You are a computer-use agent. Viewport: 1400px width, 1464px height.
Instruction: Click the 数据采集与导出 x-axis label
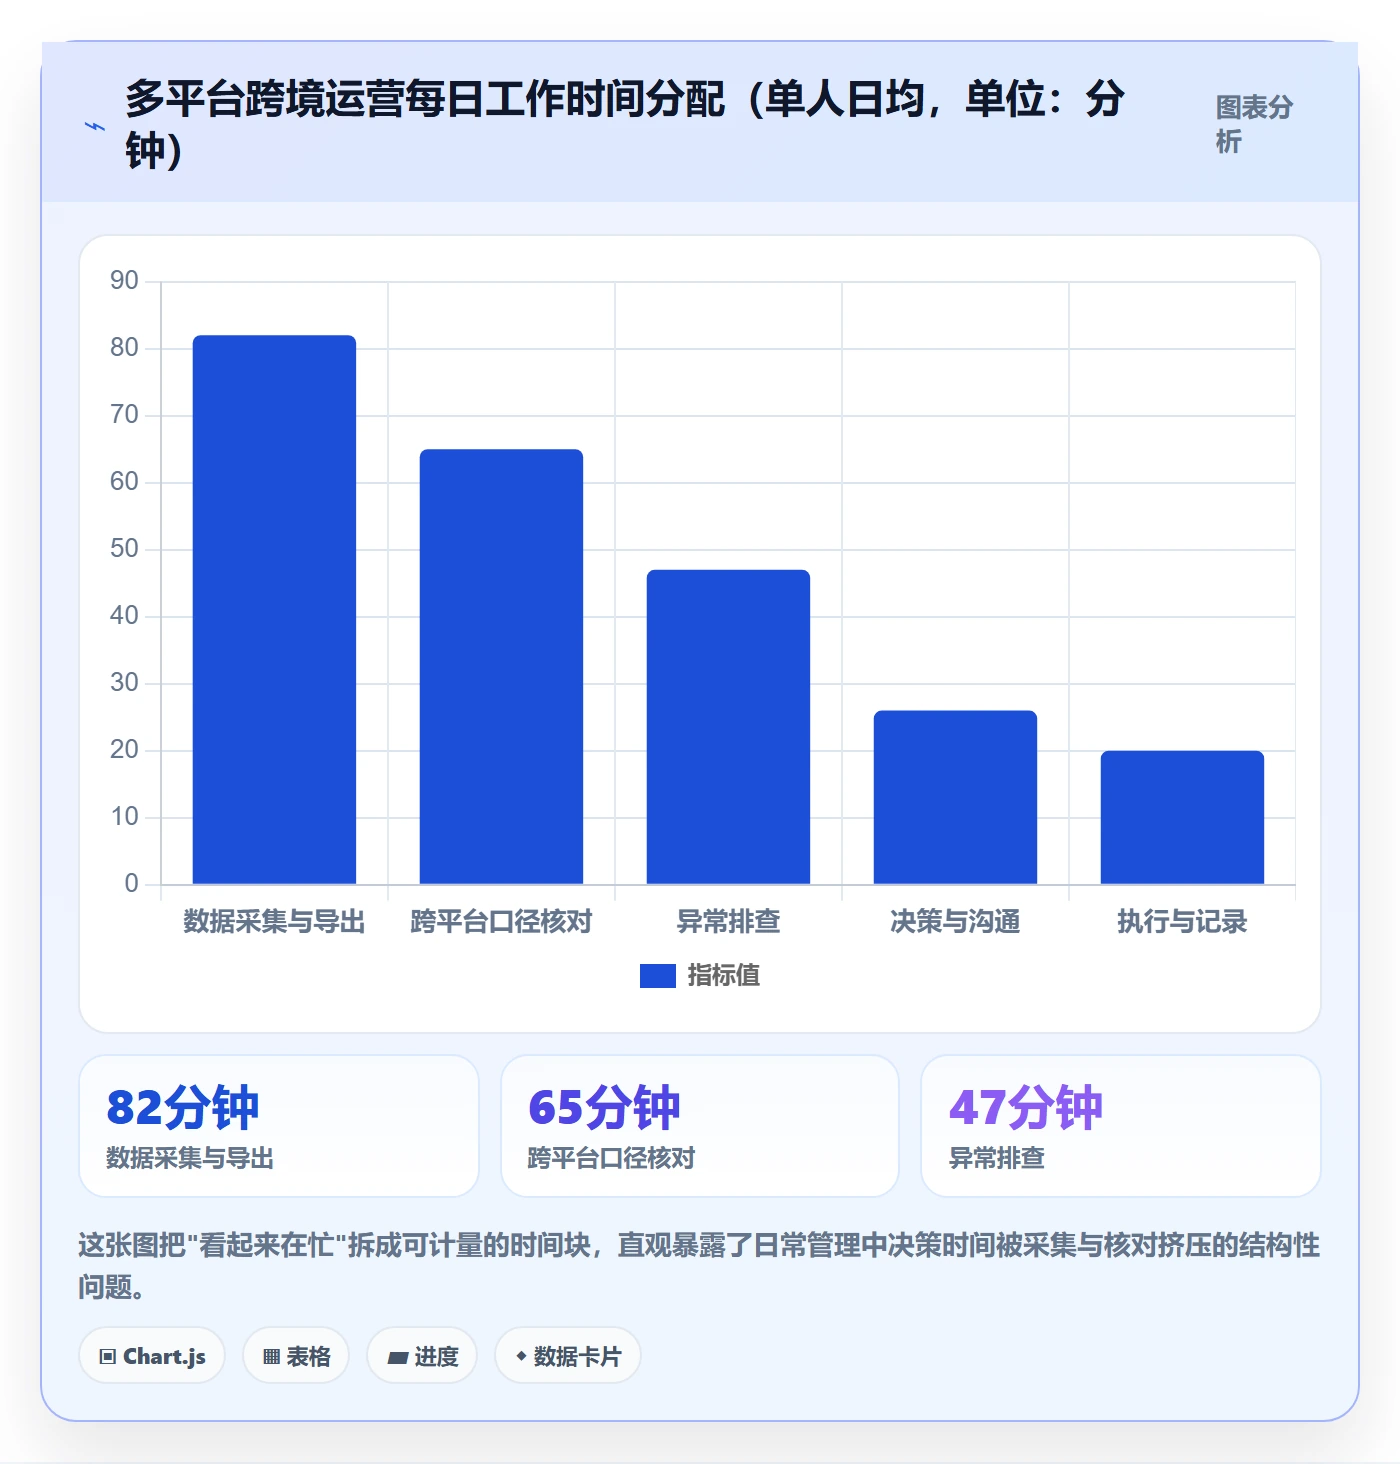coord(274,921)
